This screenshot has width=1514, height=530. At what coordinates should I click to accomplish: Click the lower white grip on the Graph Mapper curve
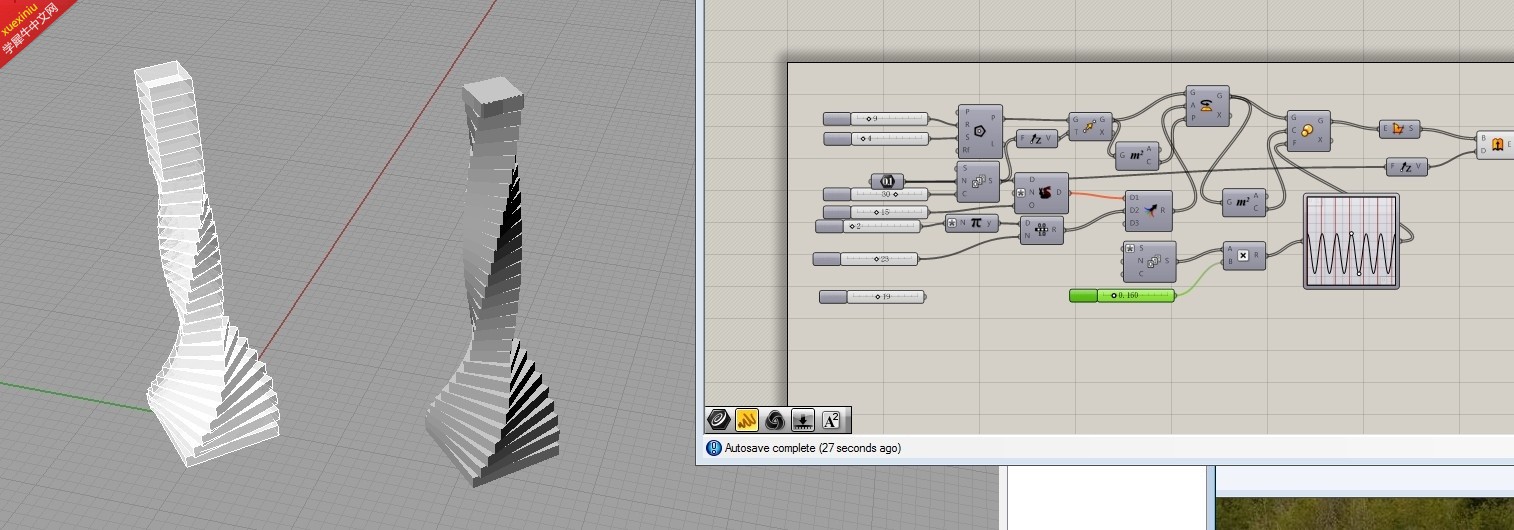pos(1360,274)
